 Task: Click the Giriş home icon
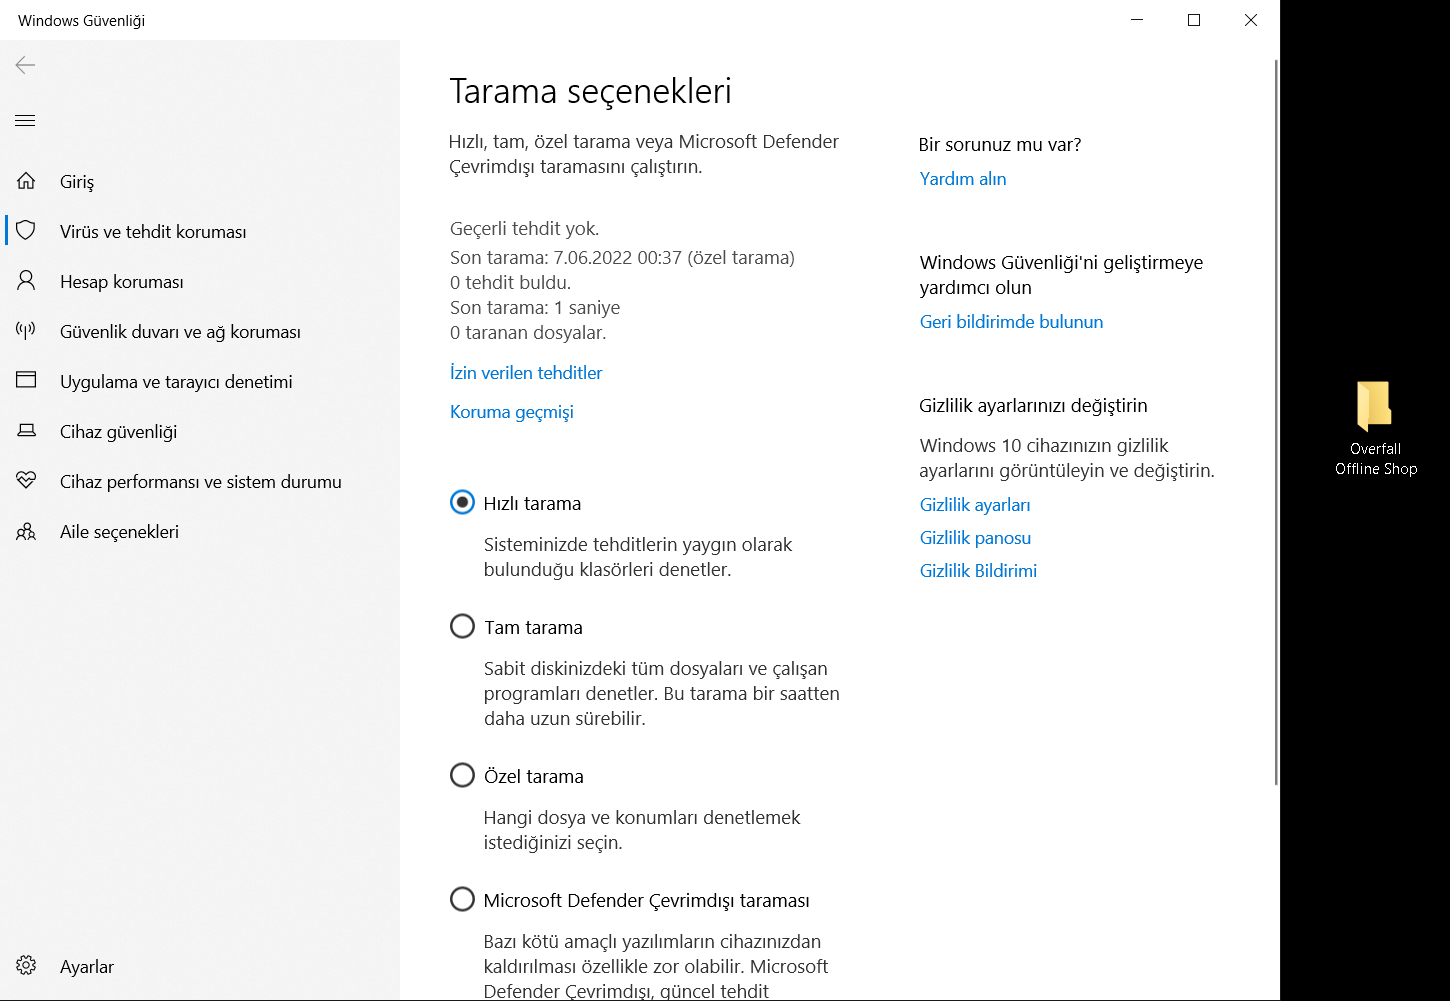click(x=26, y=181)
